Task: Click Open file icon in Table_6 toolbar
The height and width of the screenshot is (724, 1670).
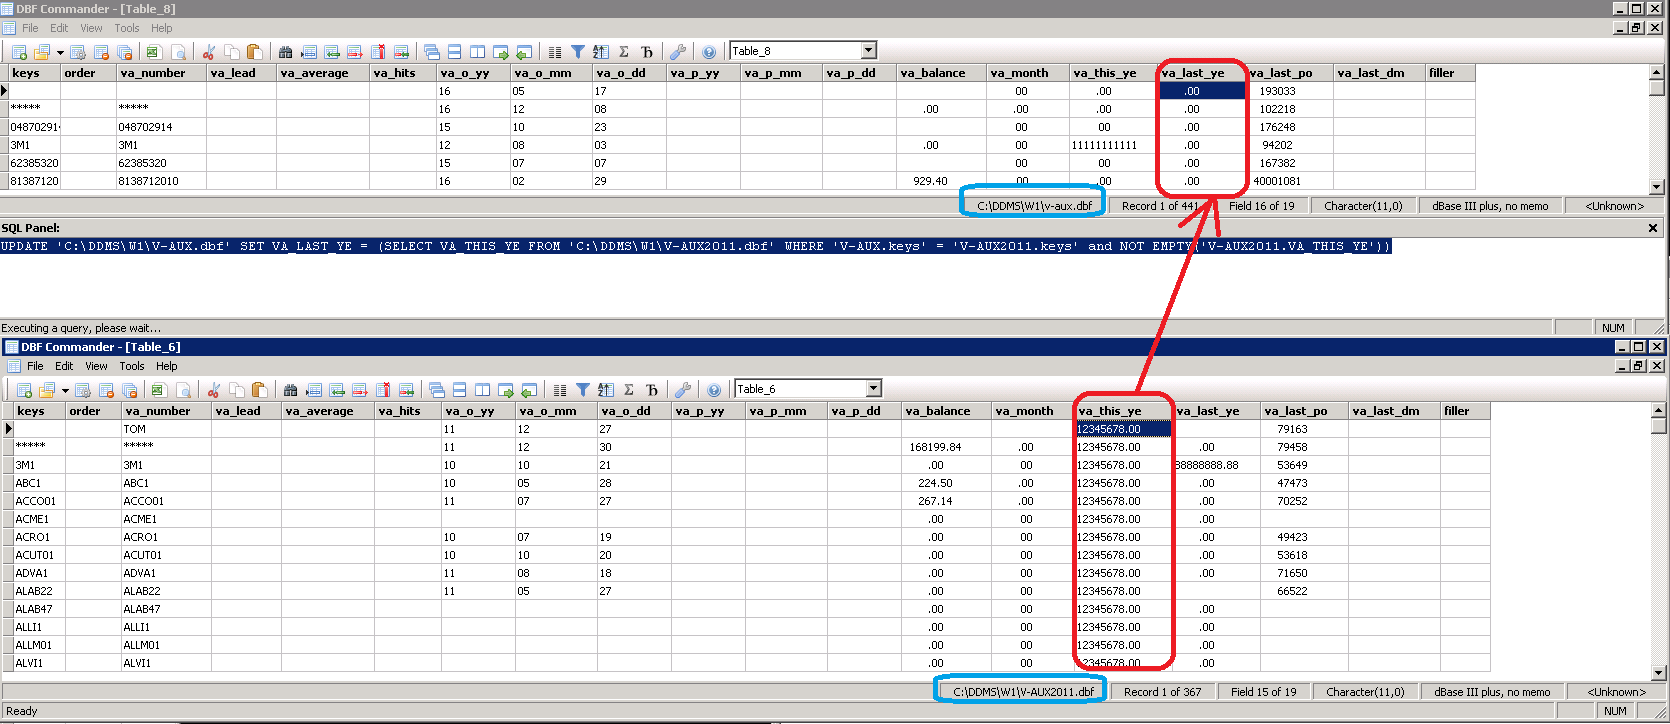Action: 46,390
